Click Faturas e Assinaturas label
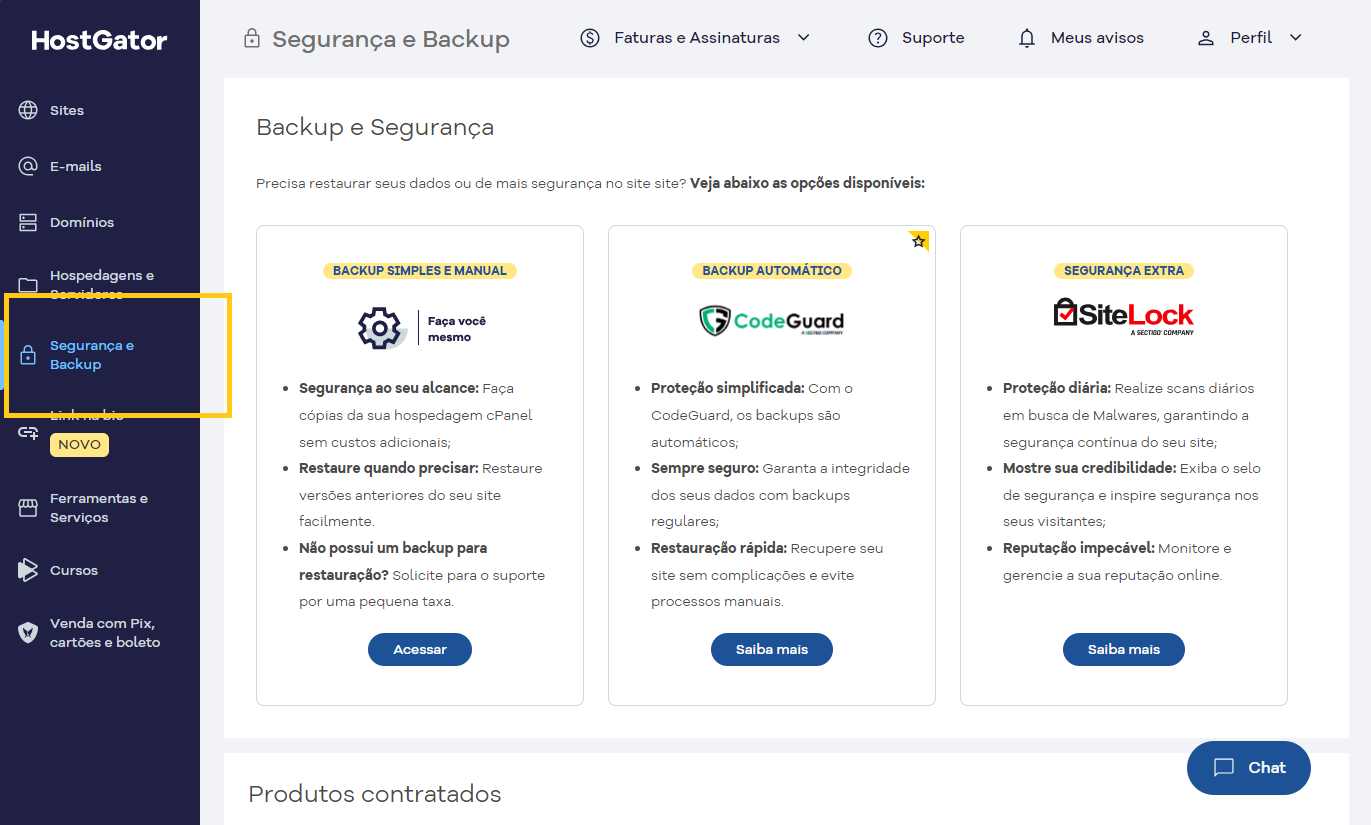The width and height of the screenshot is (1371, 825). click(697, 38)
